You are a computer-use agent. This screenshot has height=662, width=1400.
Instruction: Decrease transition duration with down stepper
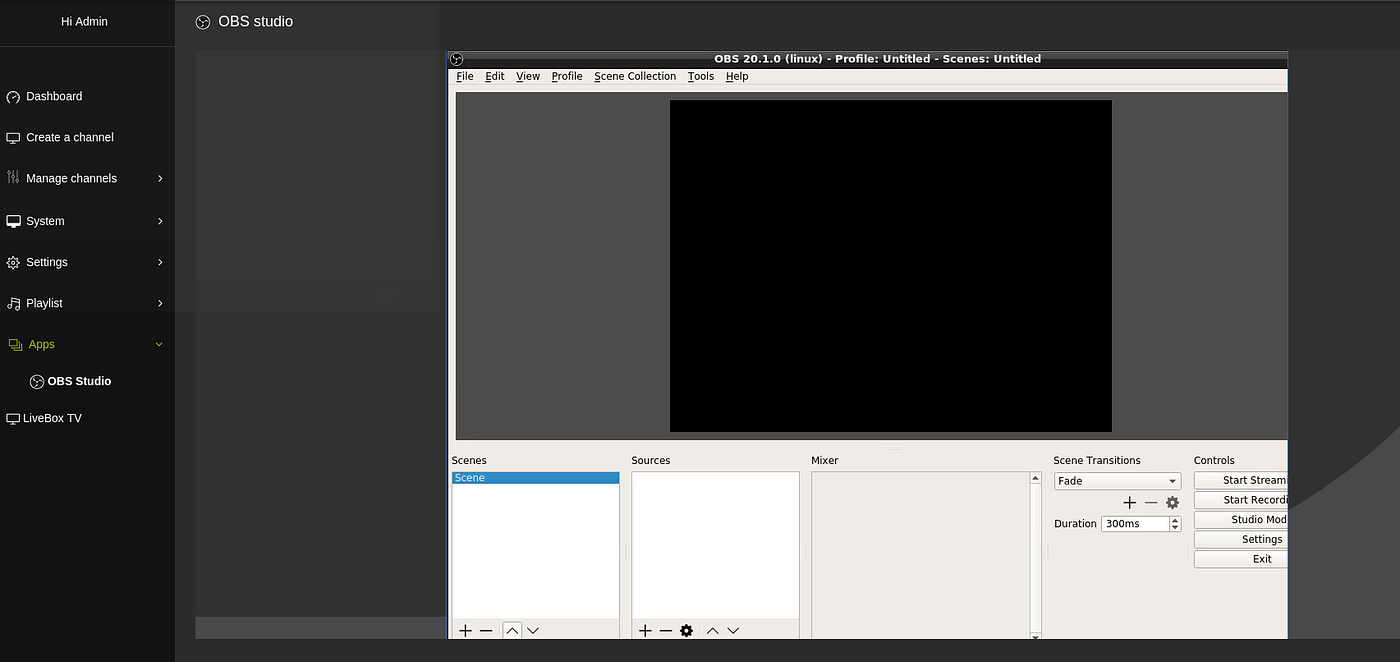click(x=1175, y=528)
